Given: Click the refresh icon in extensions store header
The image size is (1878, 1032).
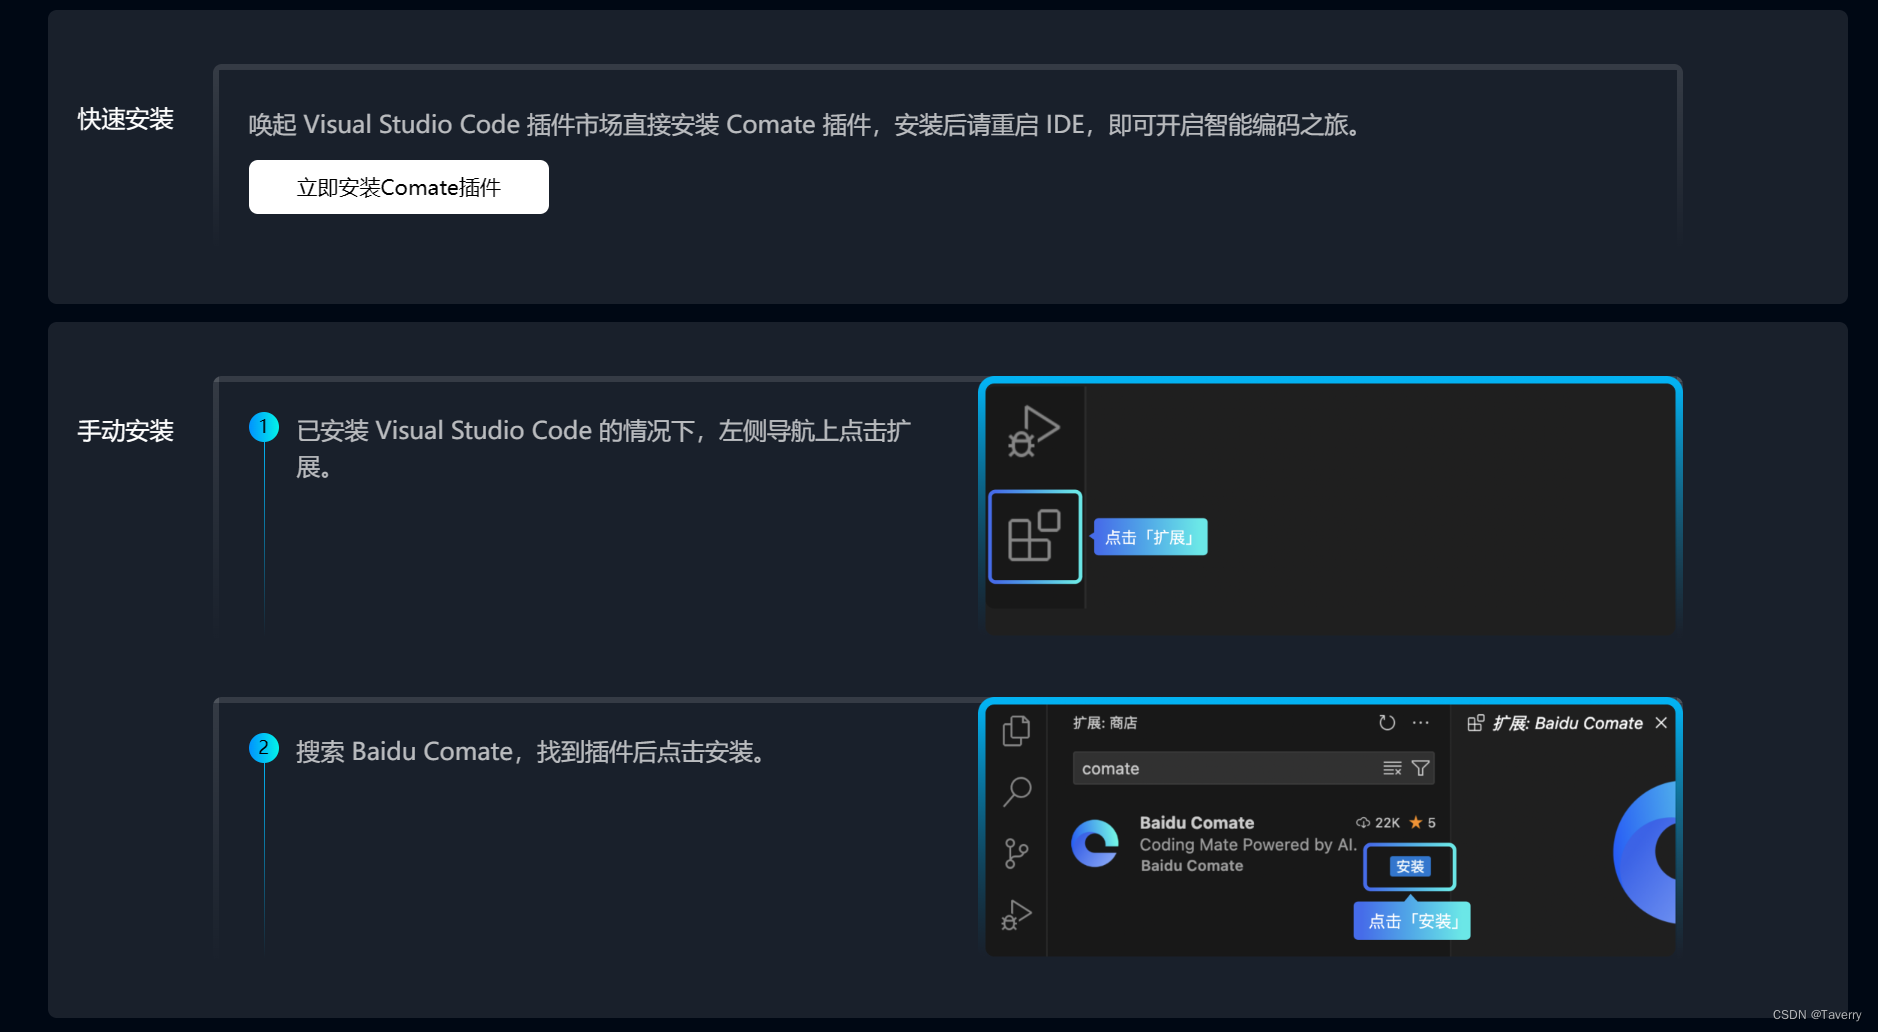Looking at the screenshot, I should tap(1387, 722).
